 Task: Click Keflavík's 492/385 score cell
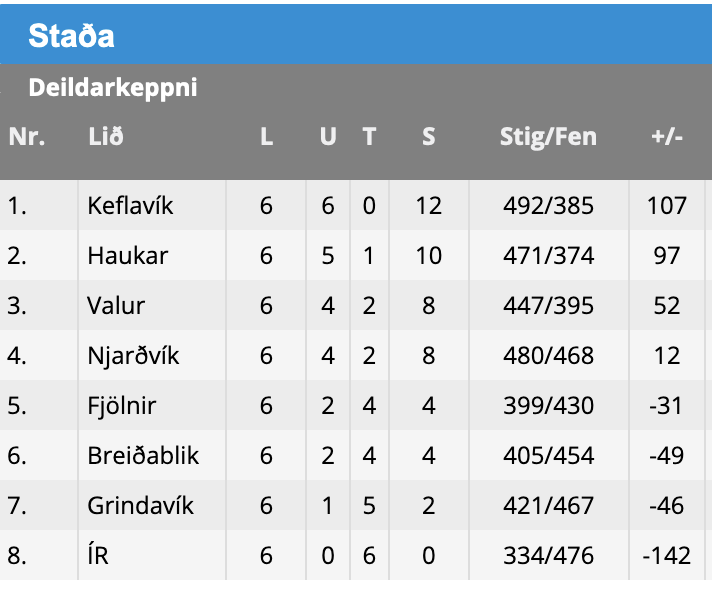click(x=548, y=206)
